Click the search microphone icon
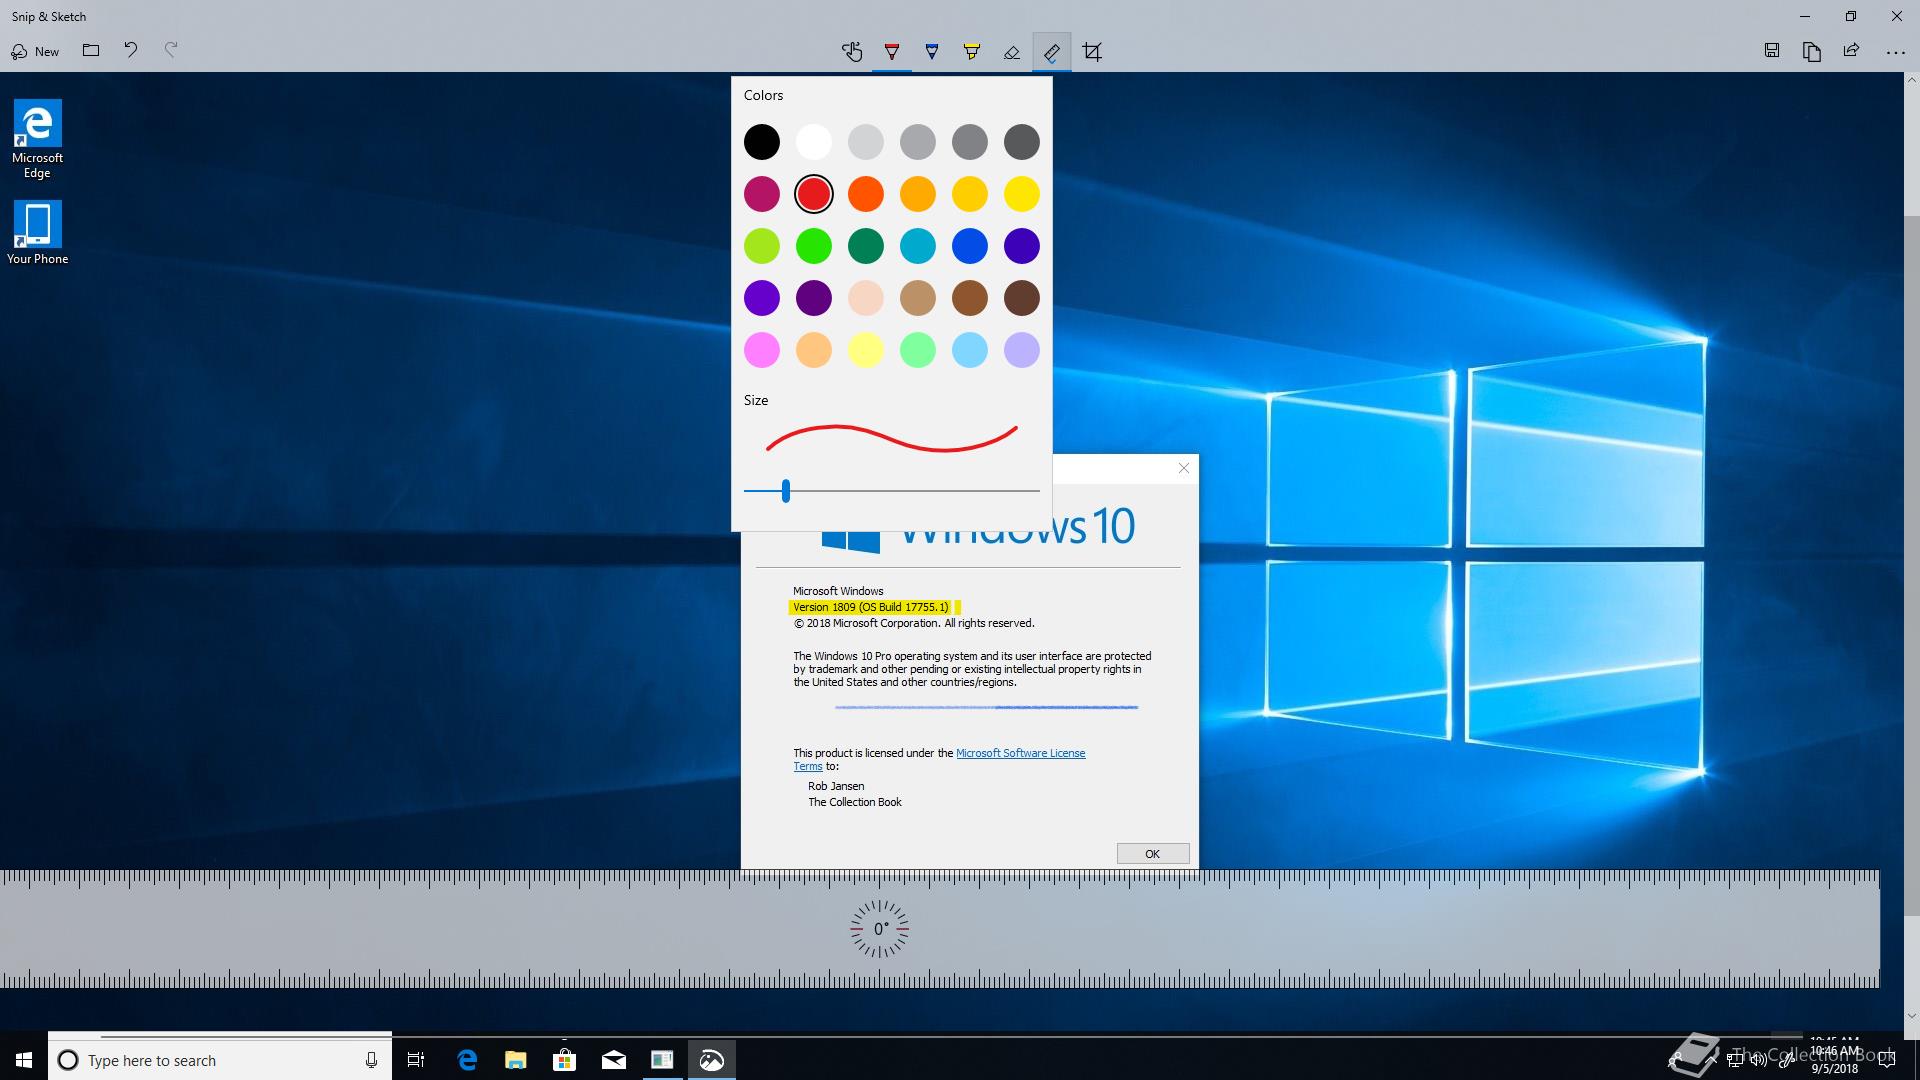Viewport: 1920px width, 1080px height. [x=371, y=1060]
